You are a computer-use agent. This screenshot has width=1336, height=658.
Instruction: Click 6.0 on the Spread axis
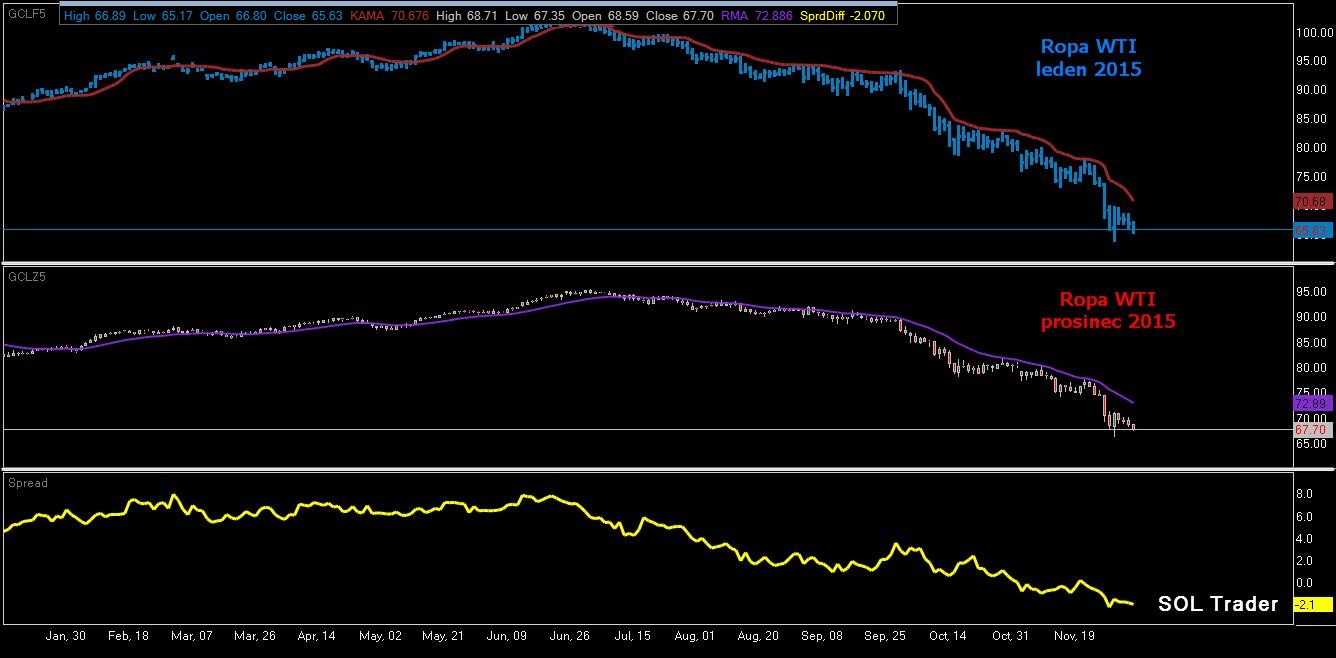click(x=1305, y=516)
